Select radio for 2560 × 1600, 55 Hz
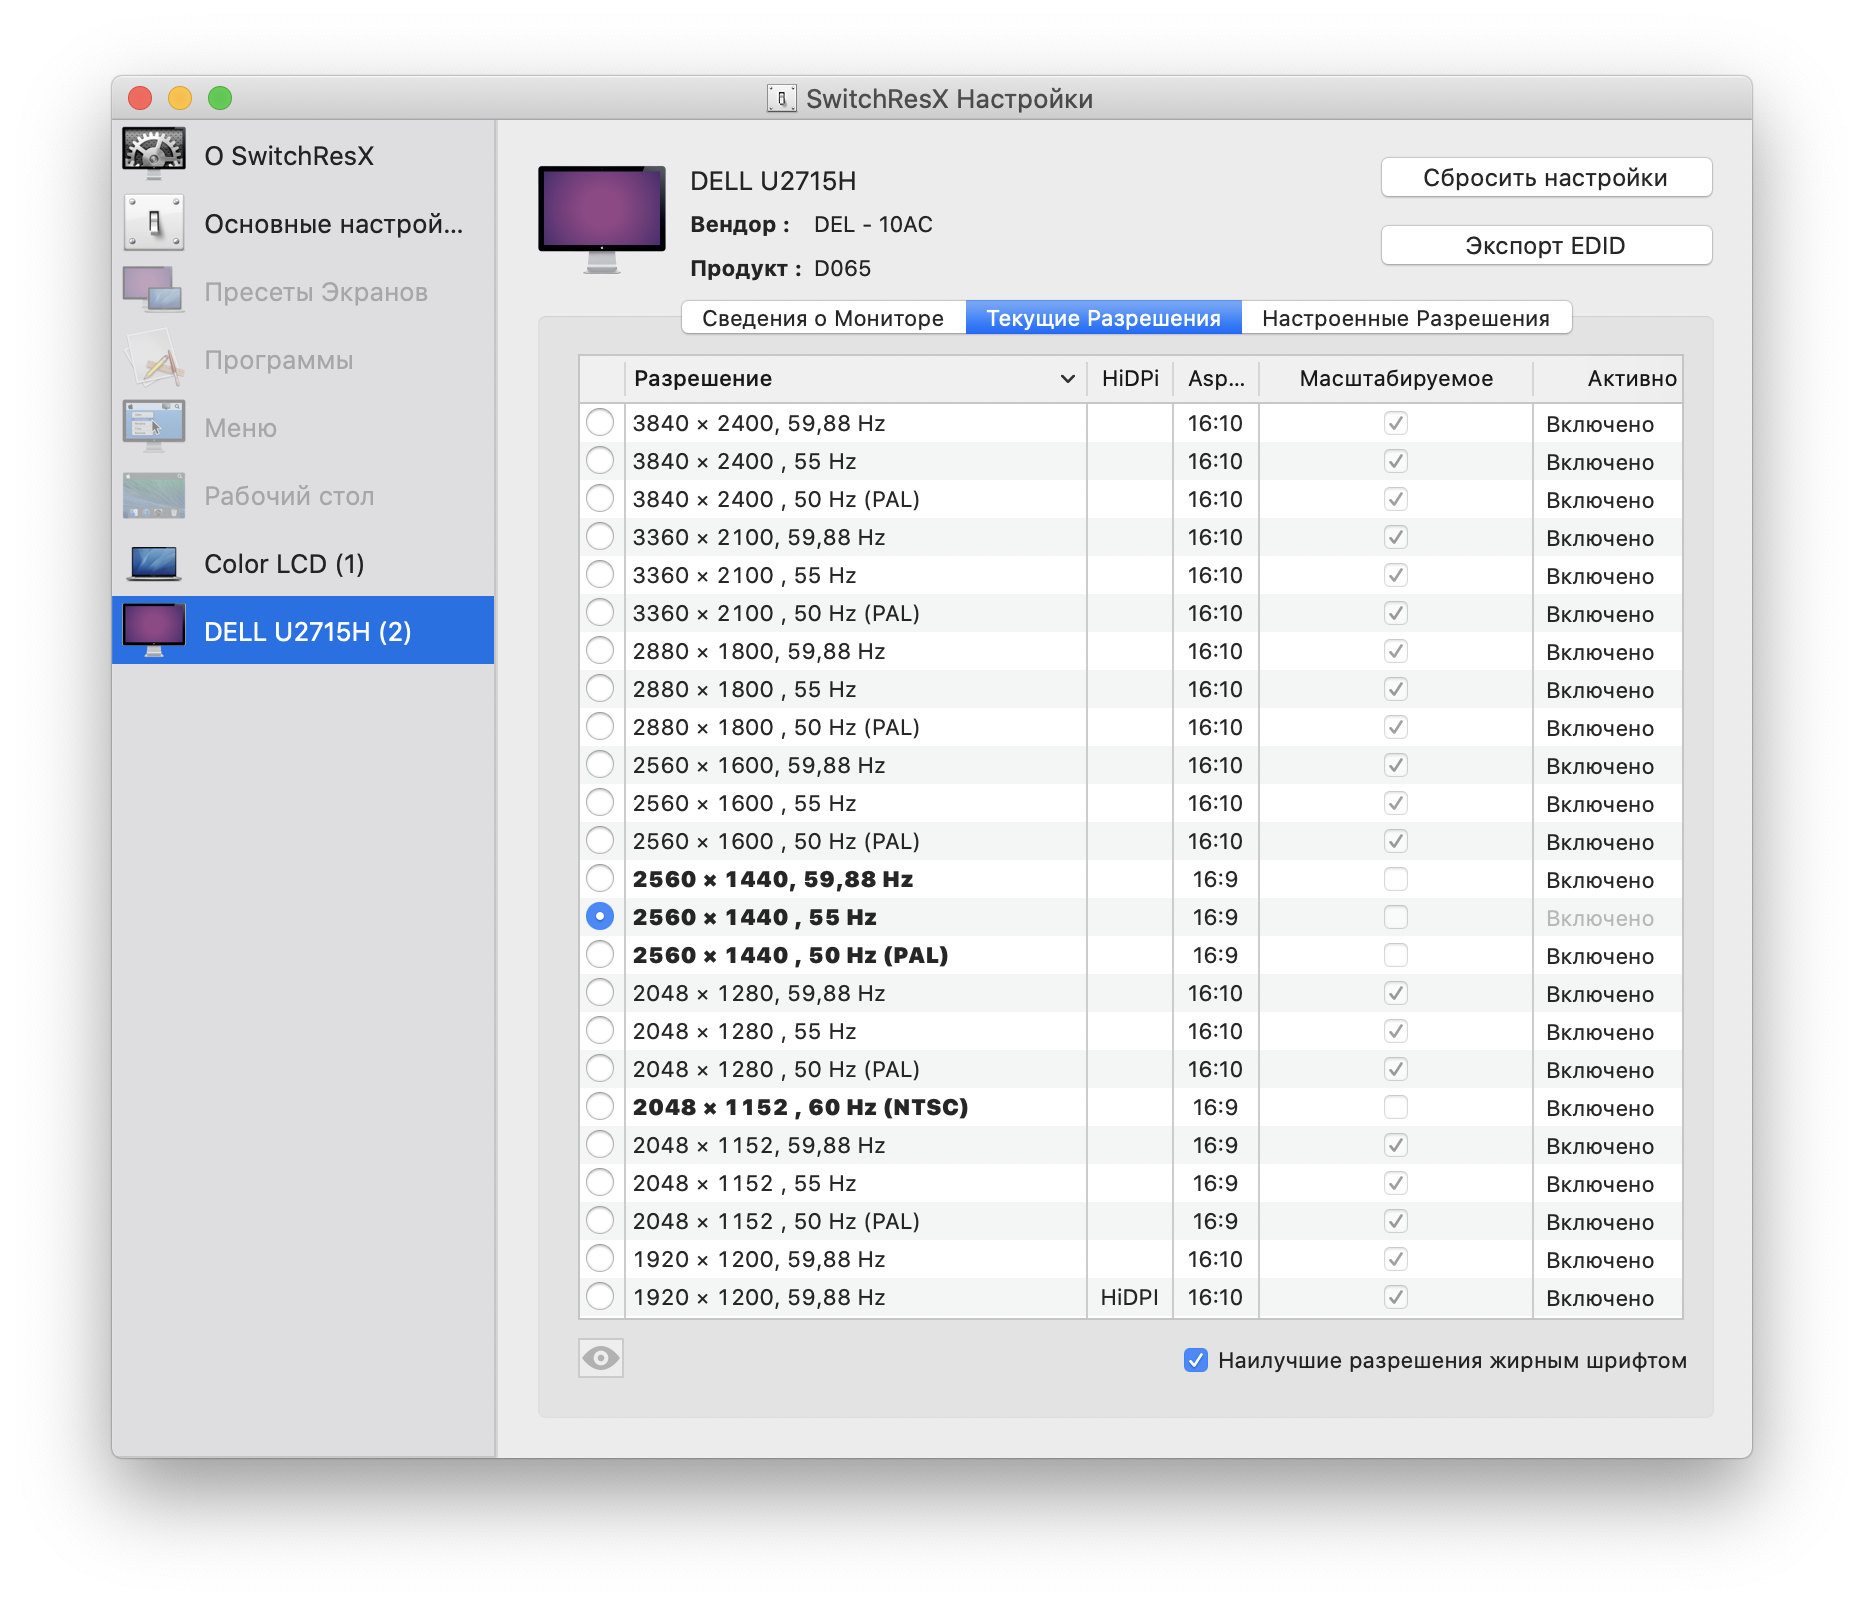Viewport: 1864px width, 1606px height. (600, 802)
